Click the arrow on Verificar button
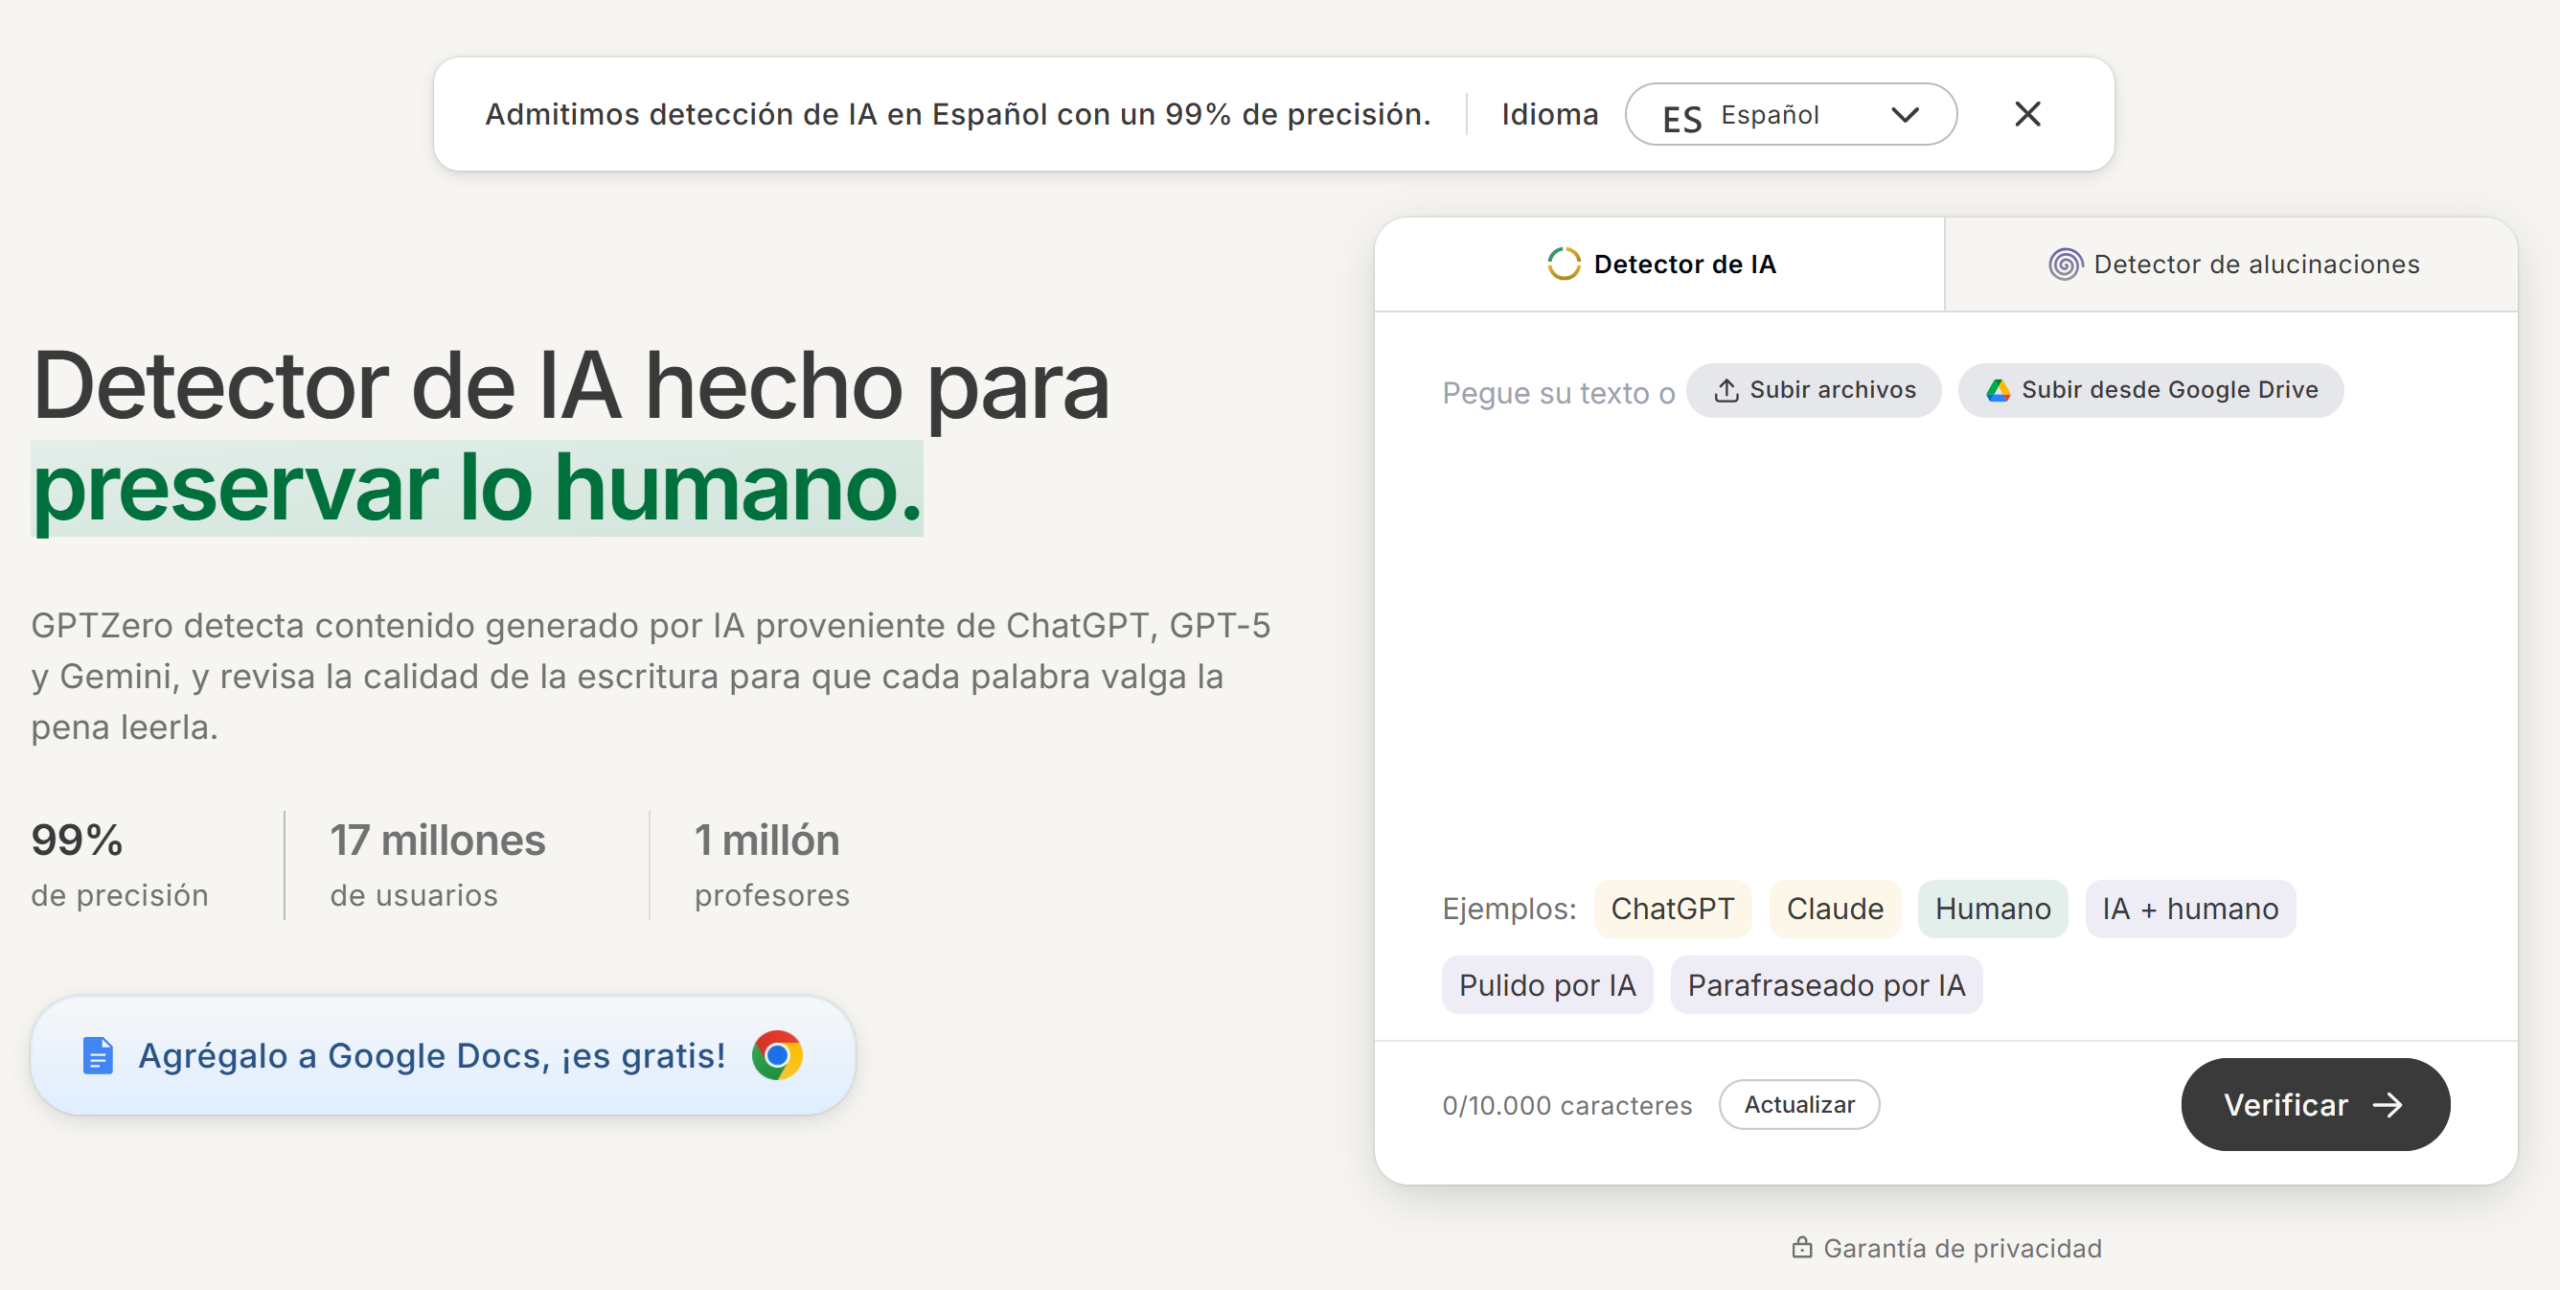The height and width of the screenshot is (1290, 2560). click(x=2388, y=1105)
